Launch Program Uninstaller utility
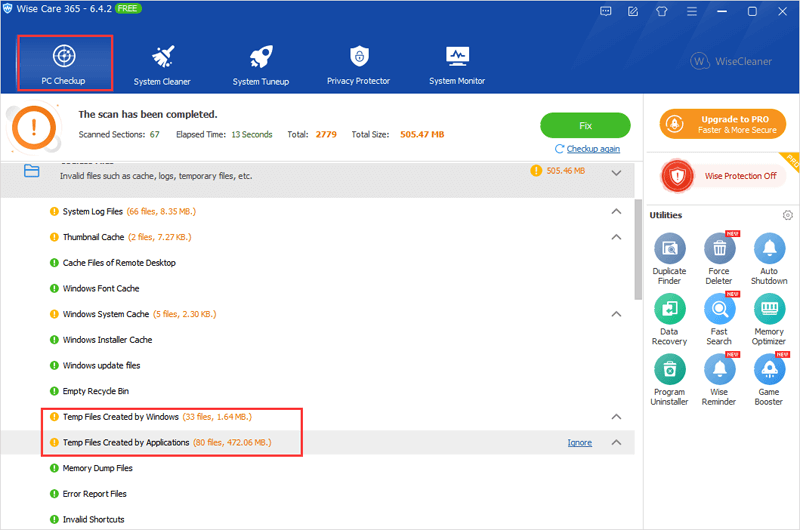Screen dimensions: 800x530 (x=669, y=380)
